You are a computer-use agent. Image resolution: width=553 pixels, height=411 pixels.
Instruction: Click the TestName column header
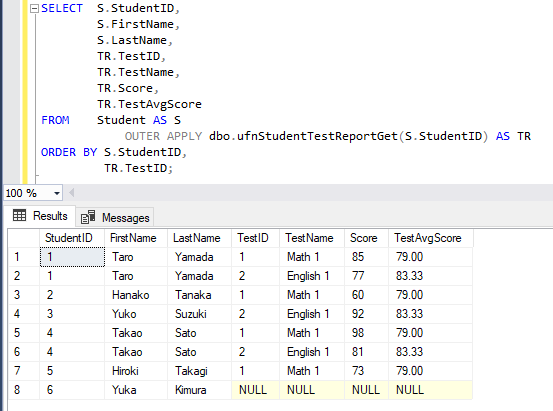point(312,238)
